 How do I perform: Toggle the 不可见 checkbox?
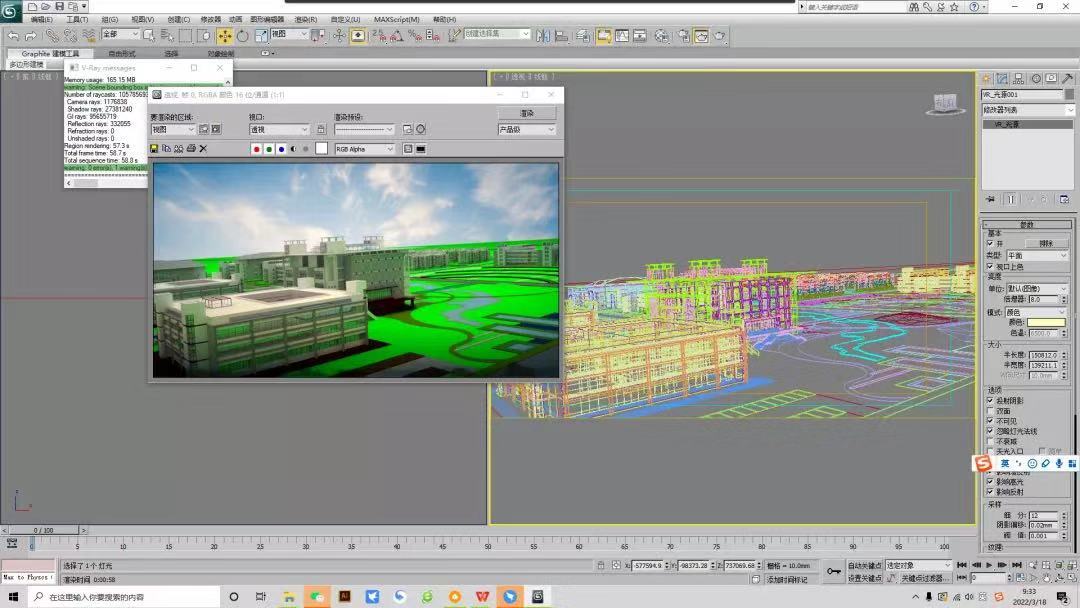point(990,421)
